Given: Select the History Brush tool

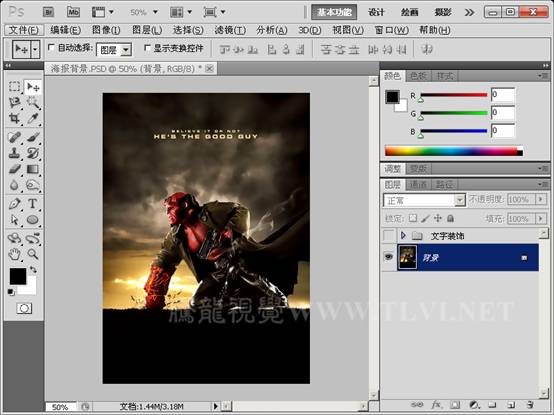Looking at the screenshot, I should pyautogui.click(x=33, y=153).
